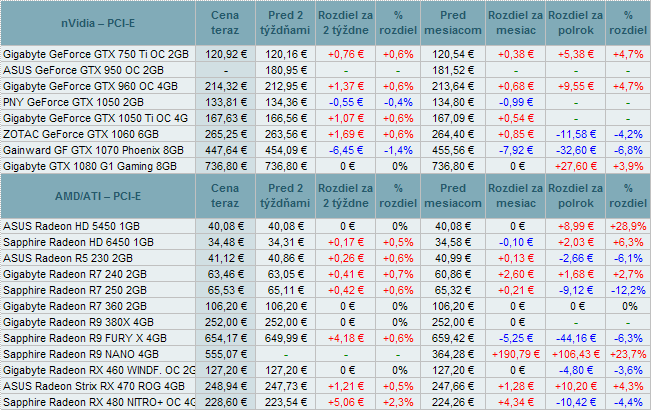Click the Gigabyte GeForce GTX 750 Ti OC 2GB row name
The height and width of the screenshot is (410, 651).
point(96,54)
